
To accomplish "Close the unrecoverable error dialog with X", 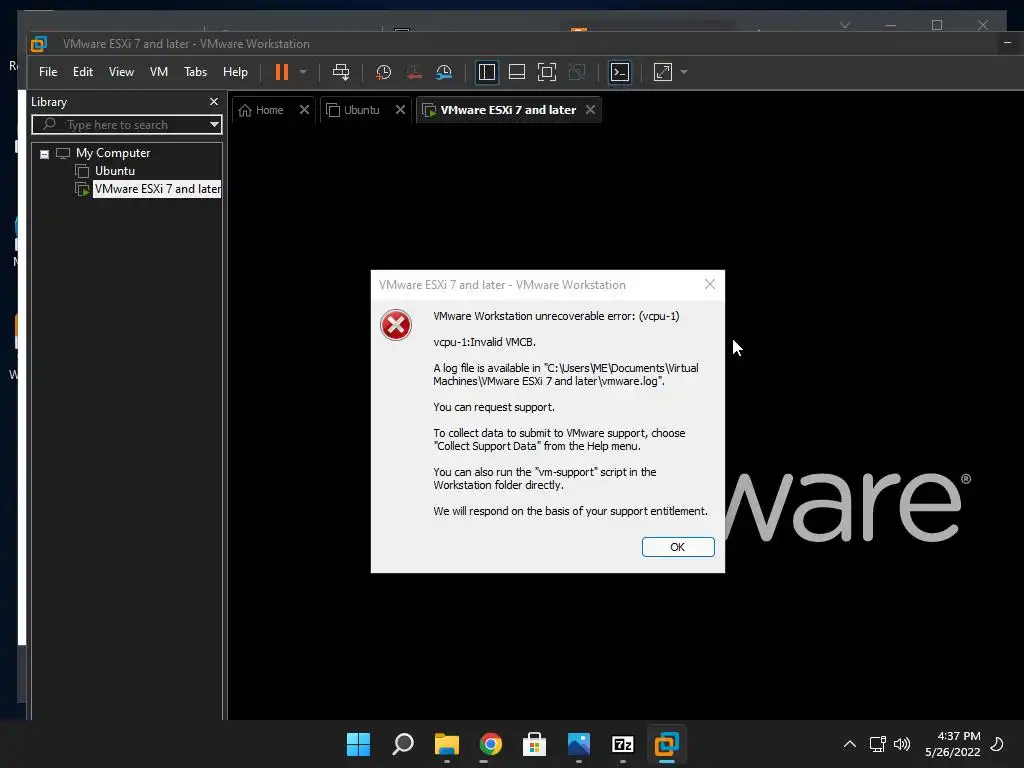I will (x=710, y=285).
